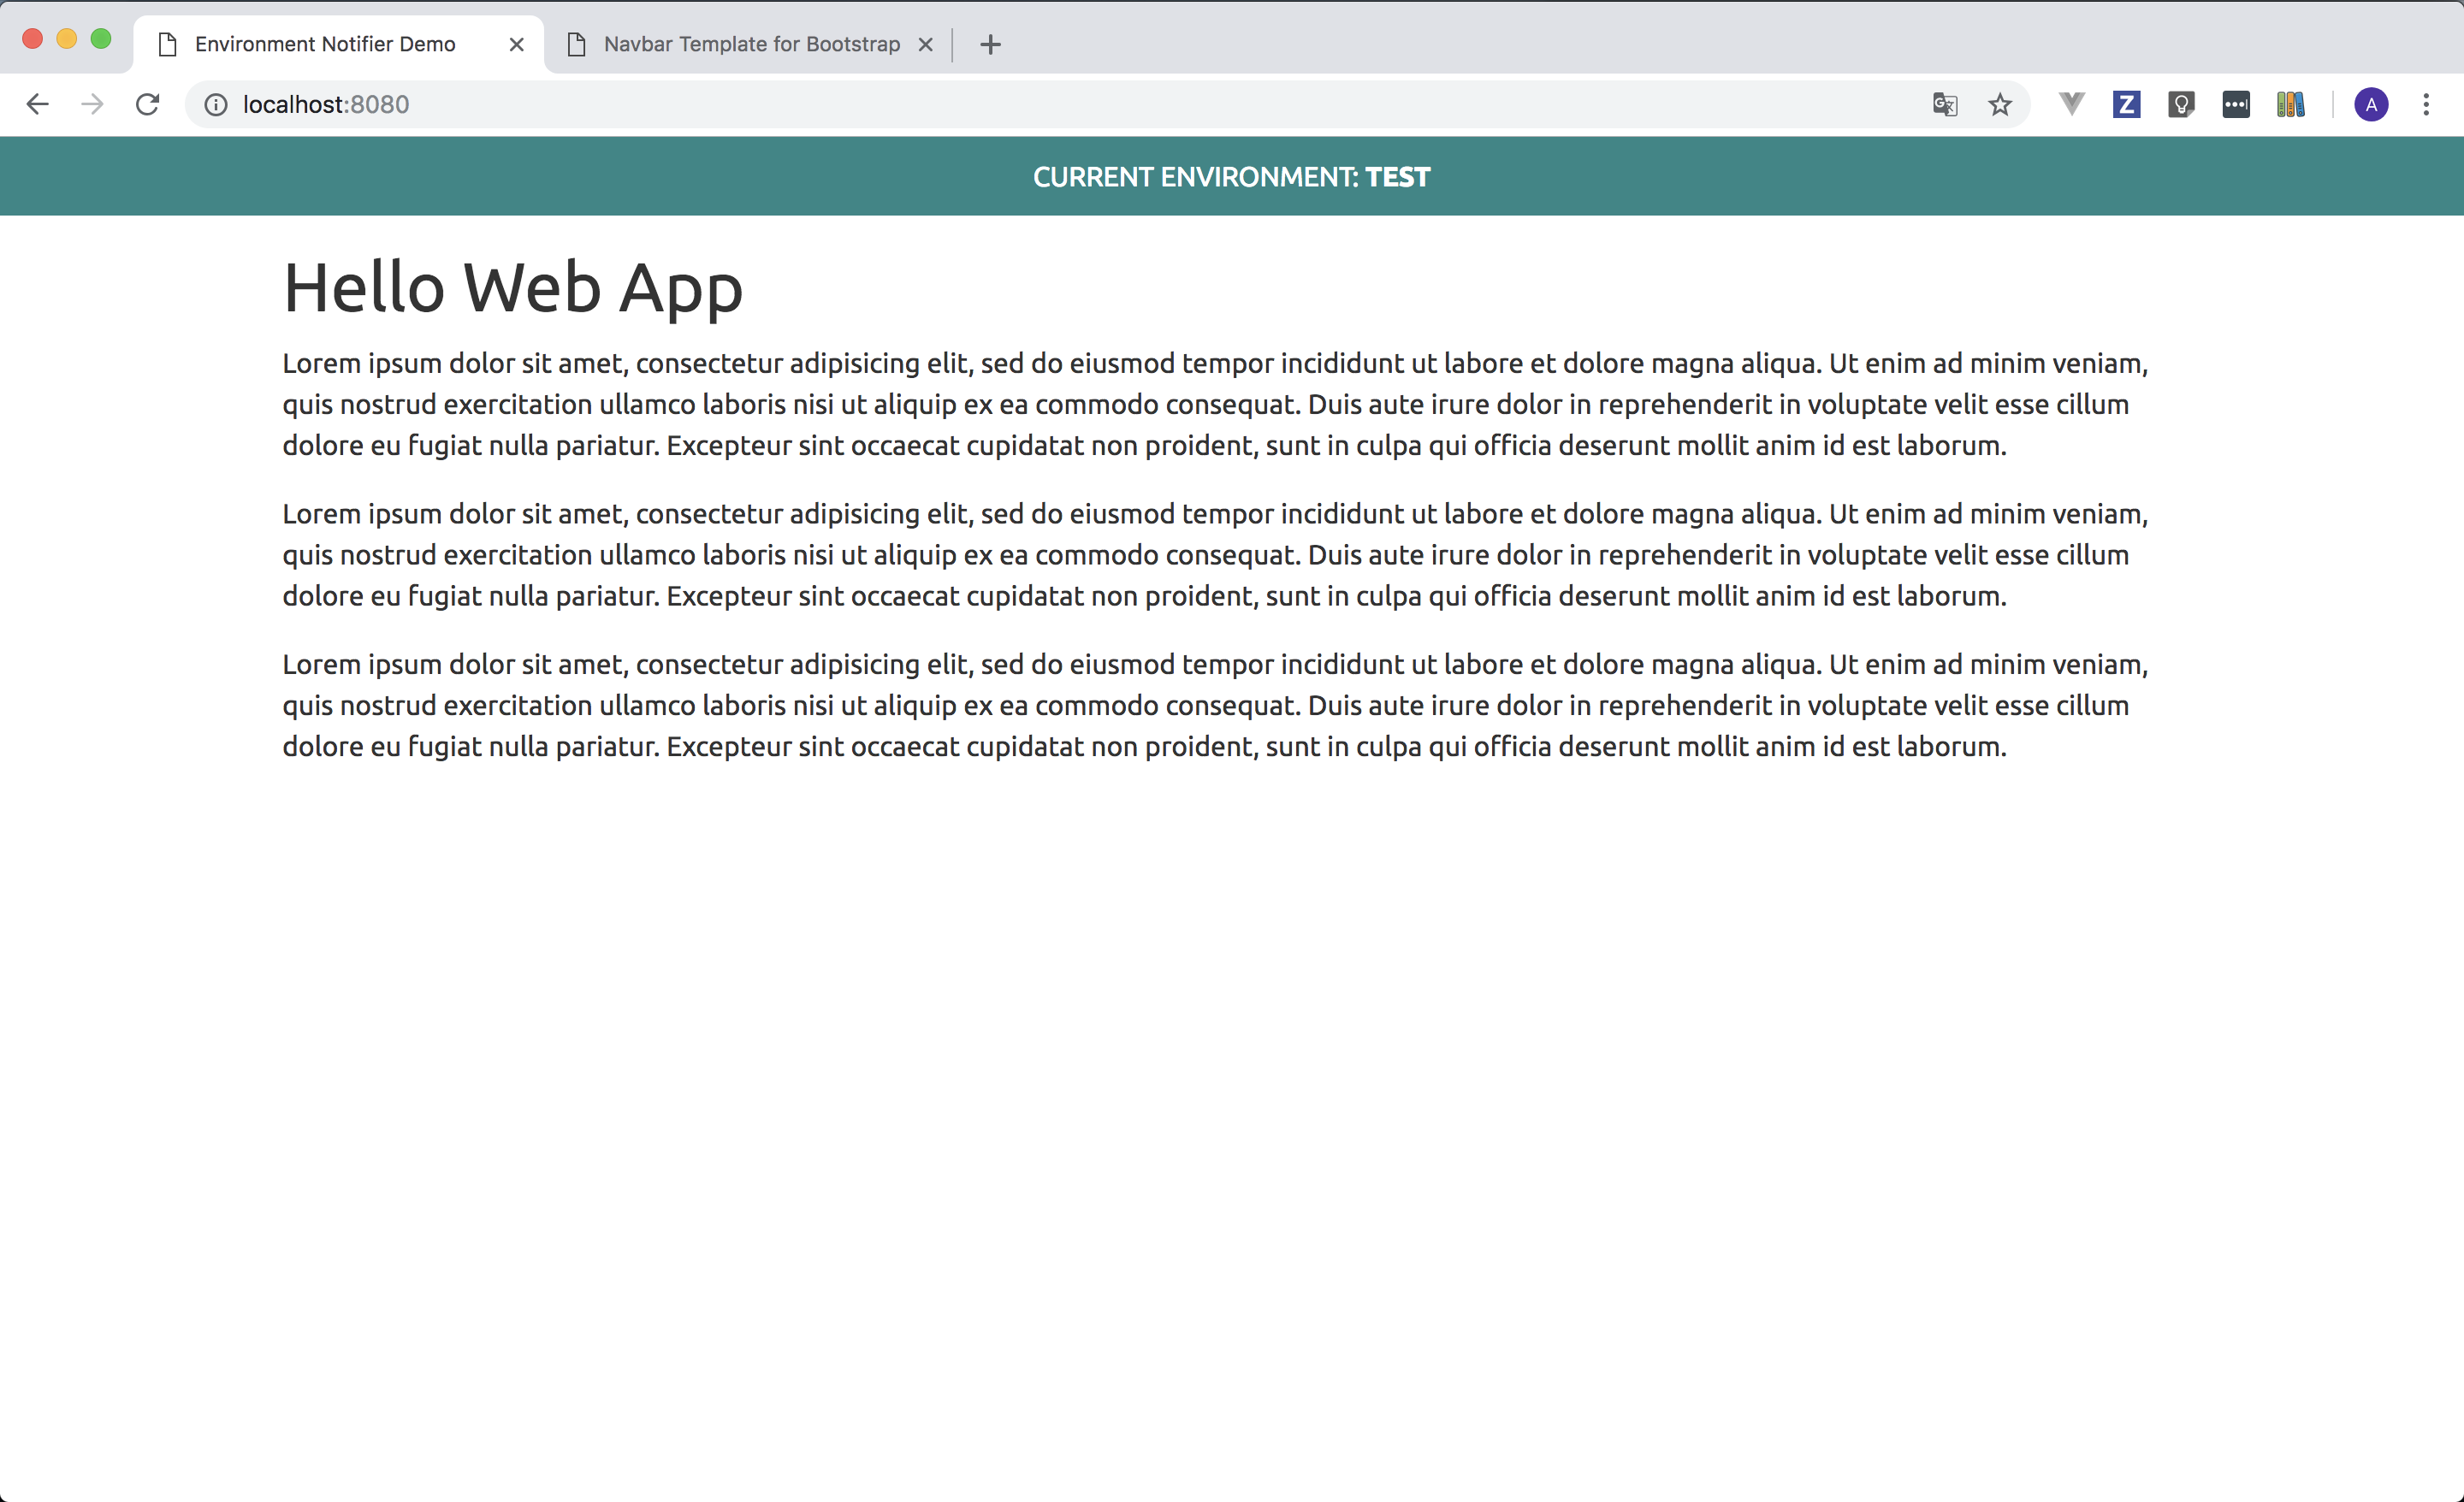Bookmark this page with star icon

(1999, 104)
